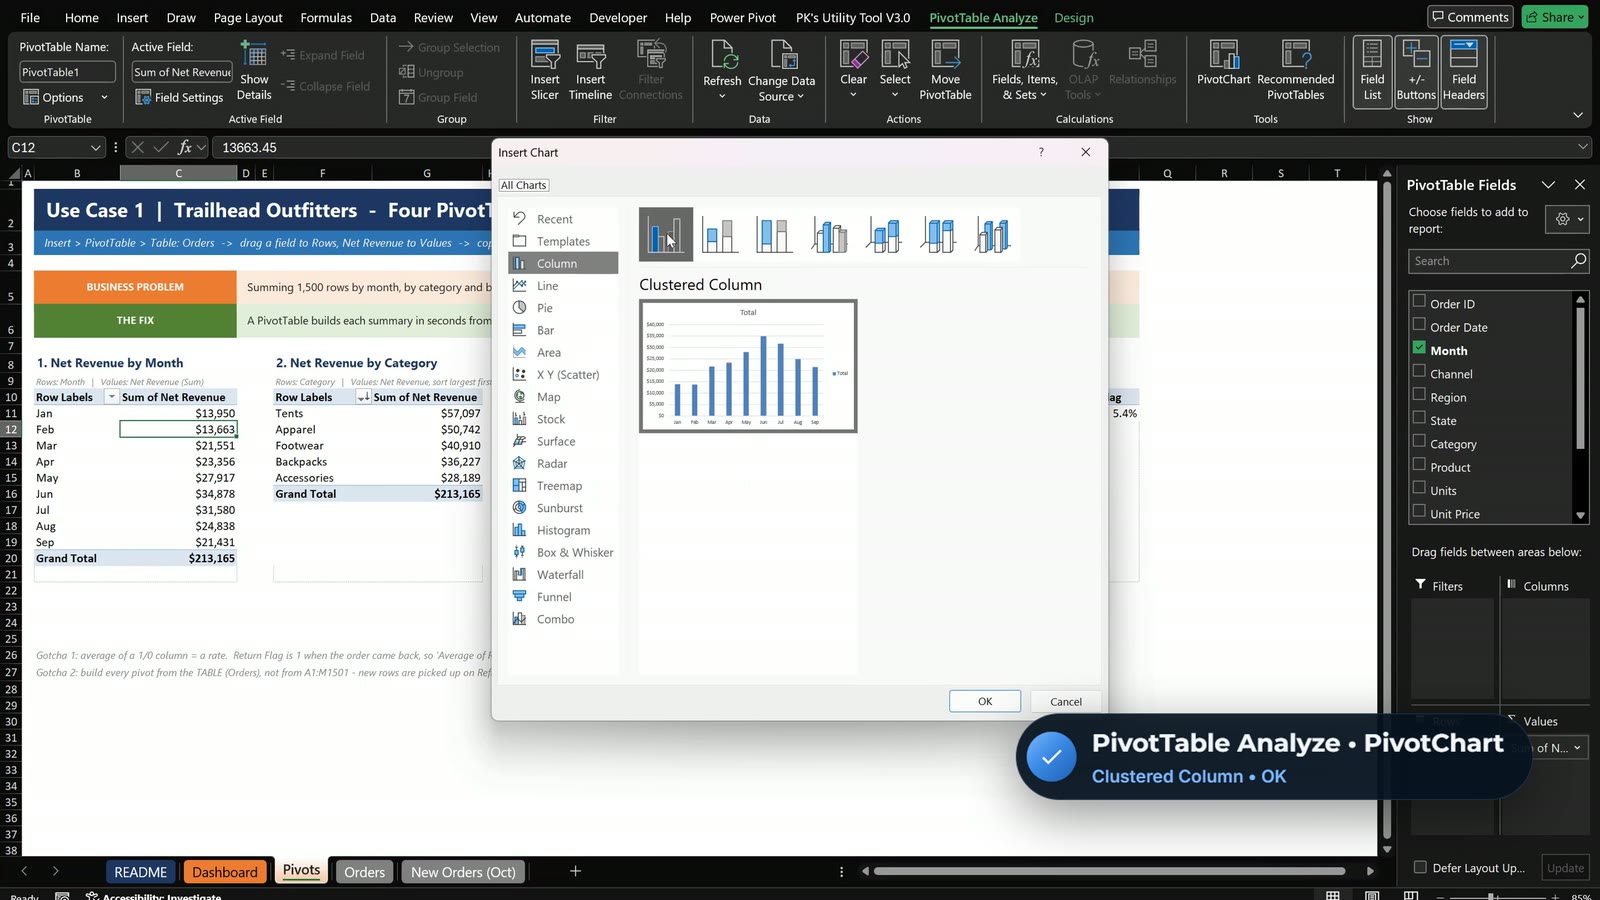
Task: Click the PivotTable Fields search box
Action: pos(1498,261)
